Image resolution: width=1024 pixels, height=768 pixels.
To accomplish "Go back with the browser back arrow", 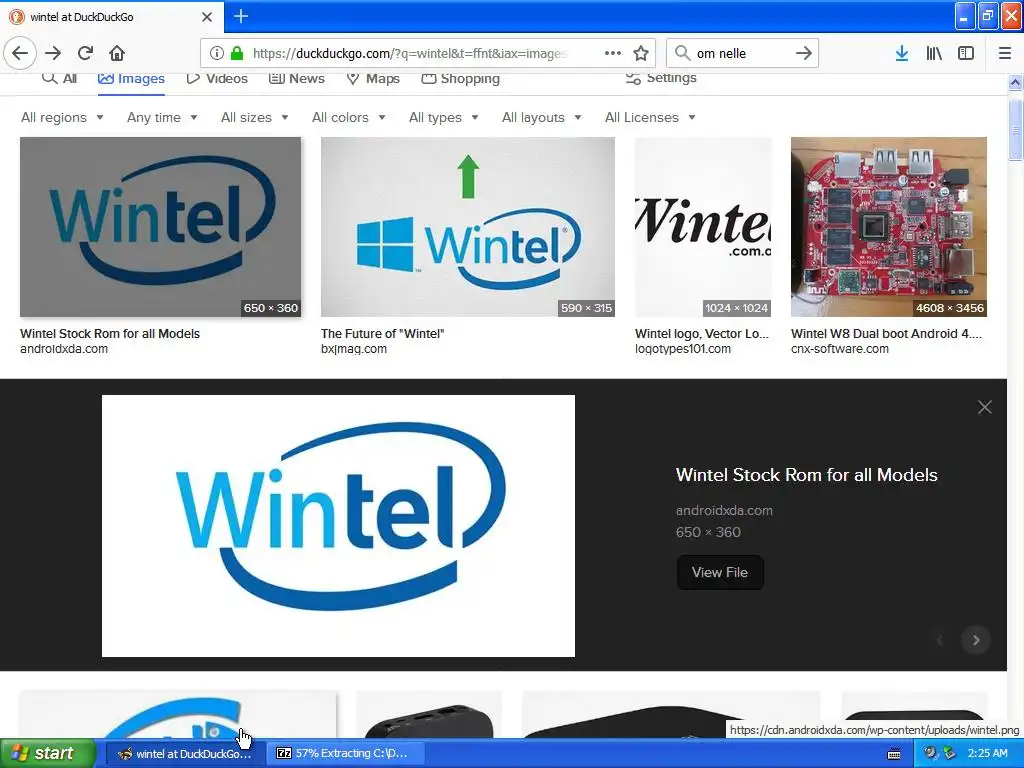I will (x=20, y=53).
